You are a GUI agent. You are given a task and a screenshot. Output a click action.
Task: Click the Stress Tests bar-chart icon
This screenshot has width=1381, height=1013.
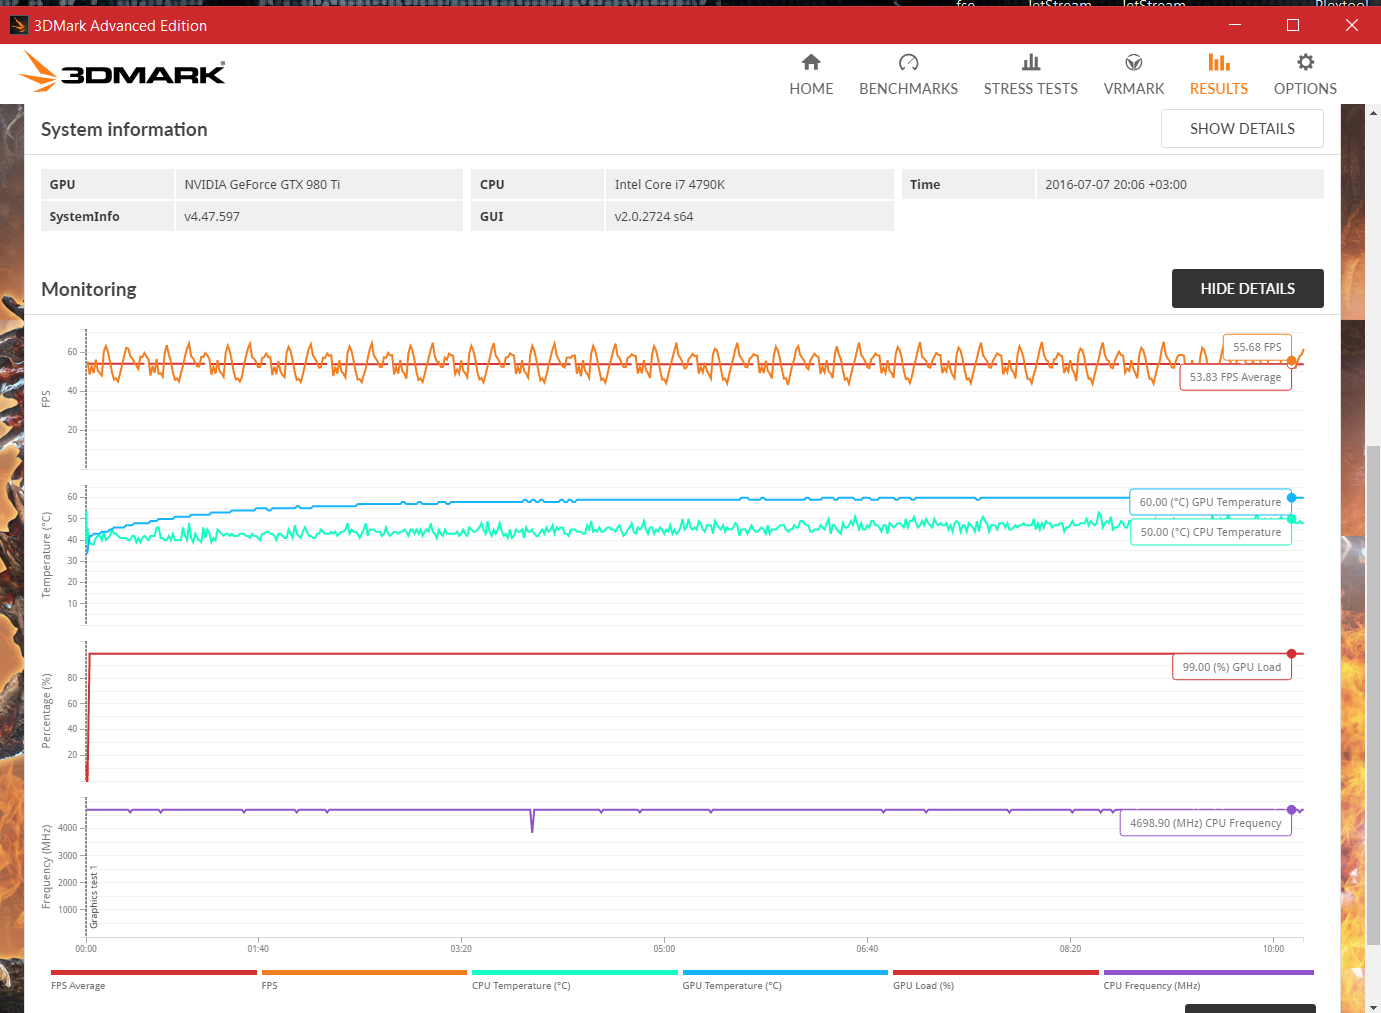[x=1031, y=63]
